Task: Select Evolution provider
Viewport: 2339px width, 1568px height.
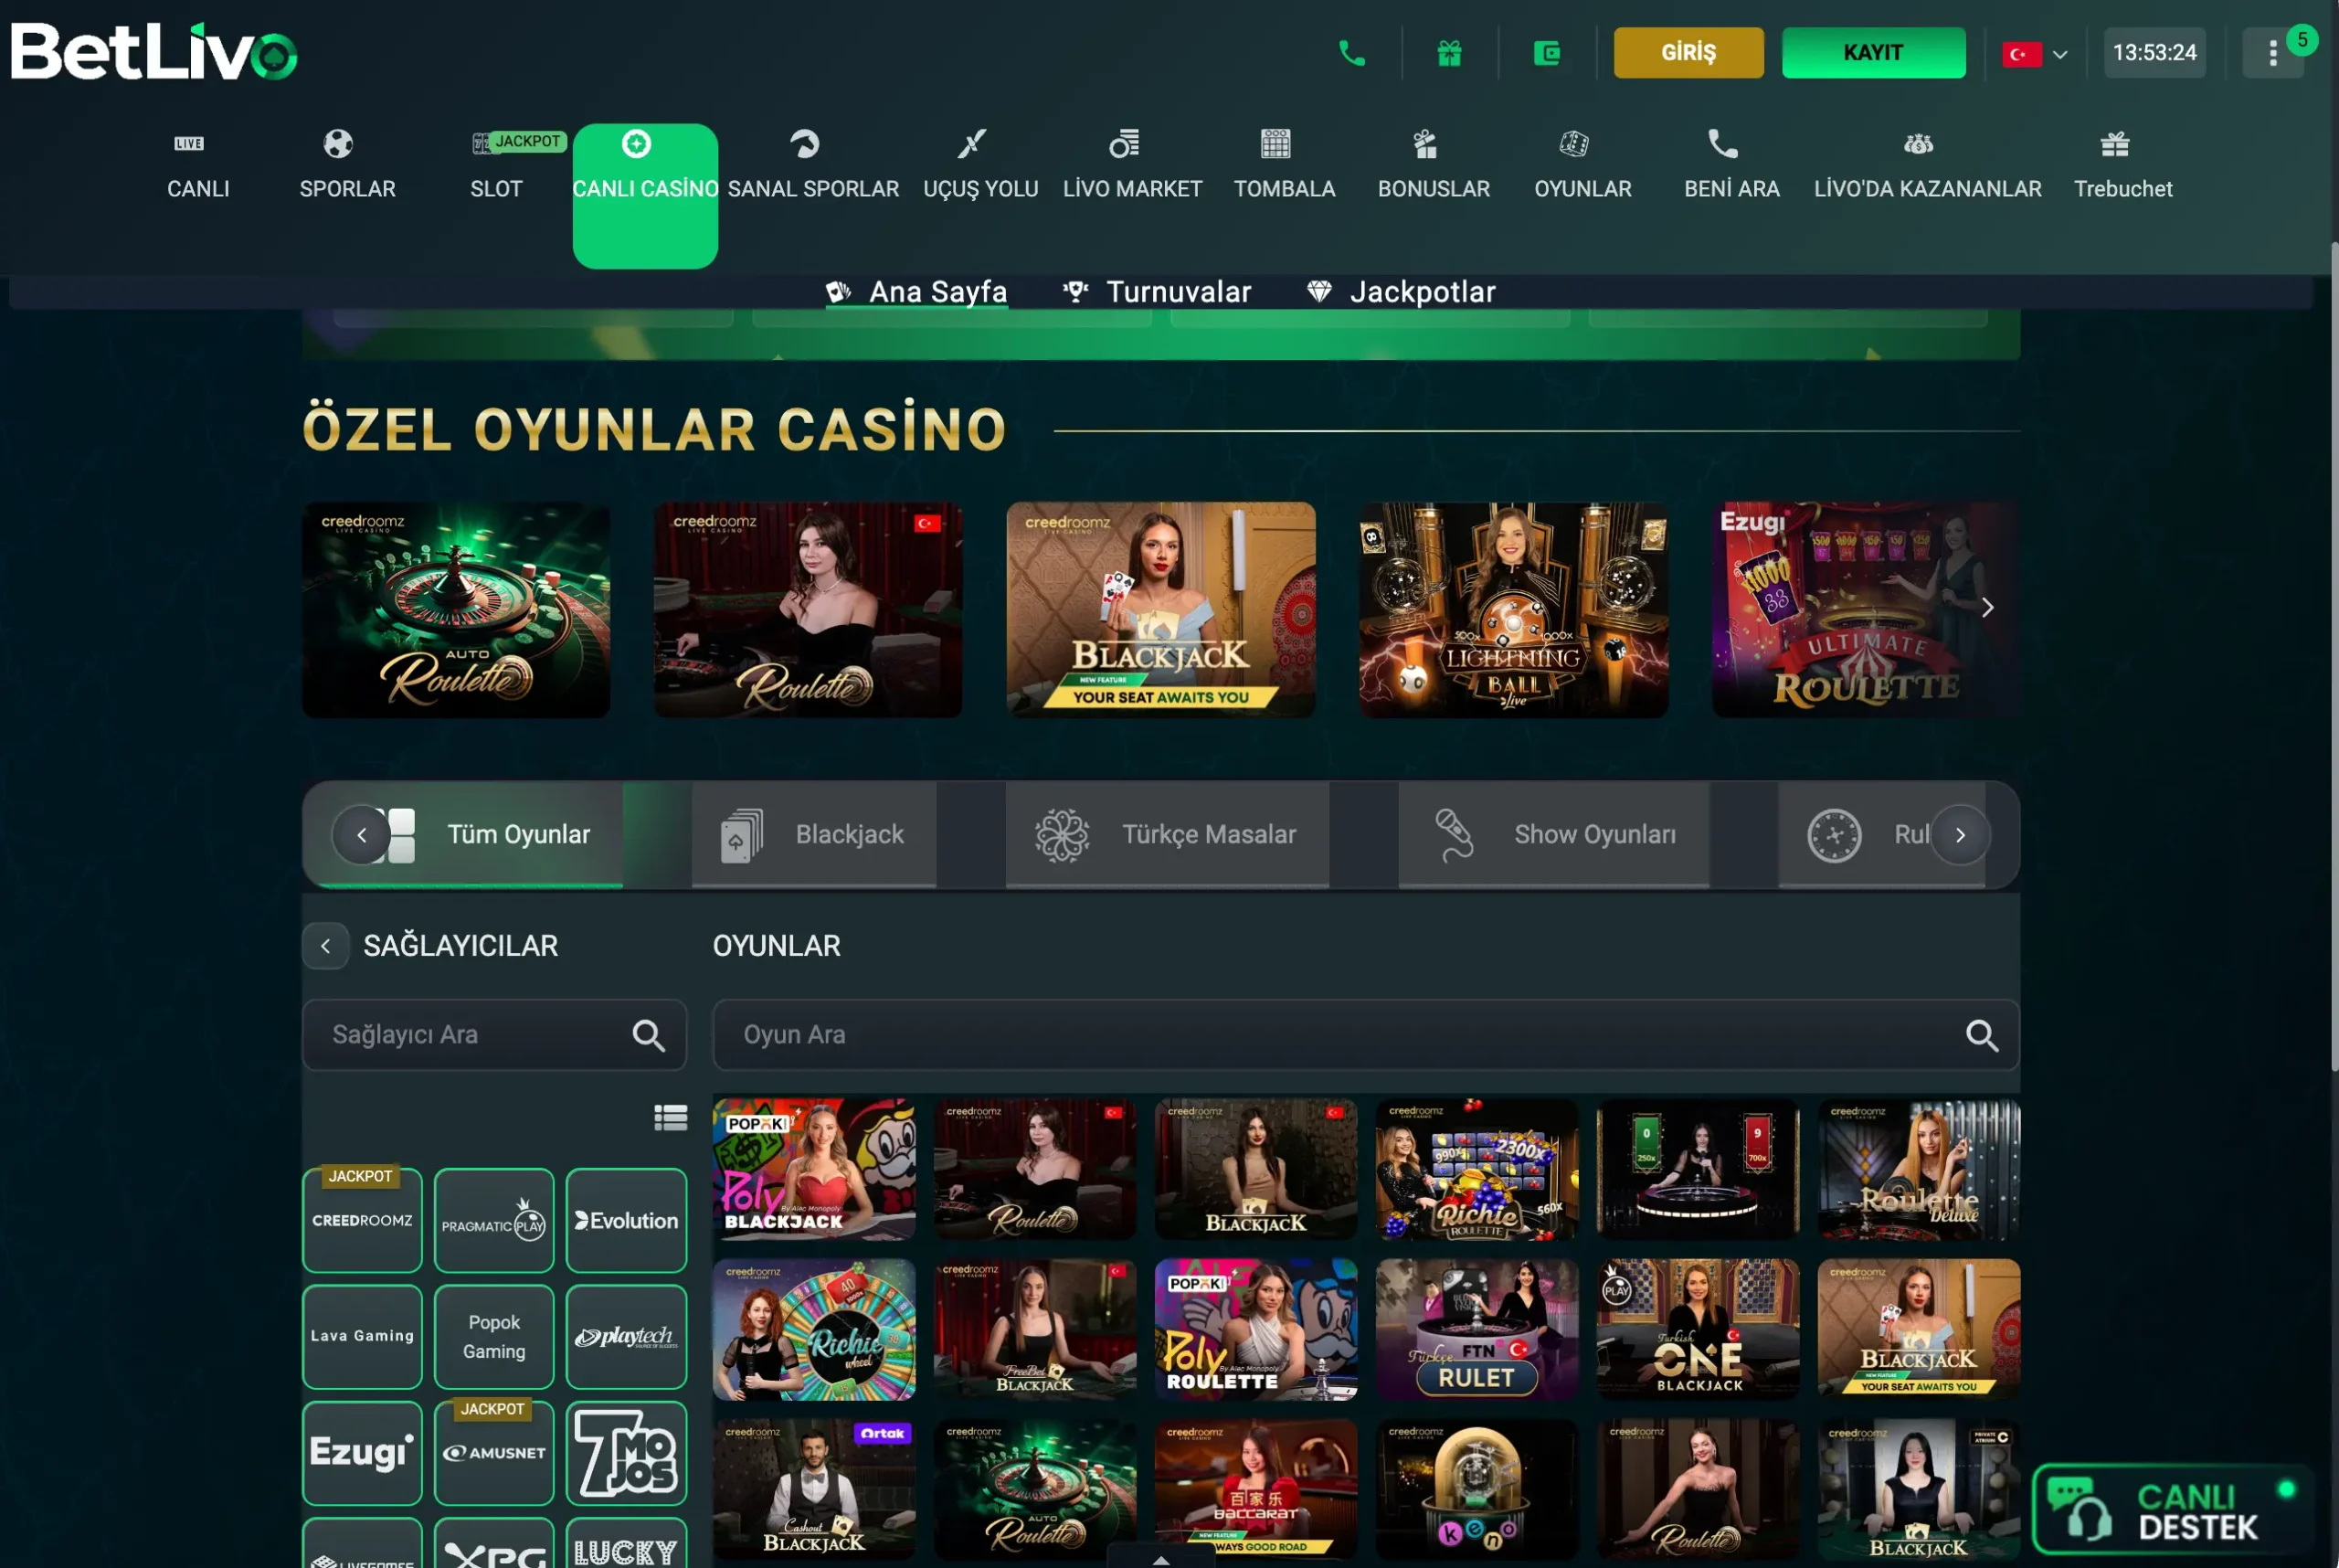Action: tap(626, 1220)
